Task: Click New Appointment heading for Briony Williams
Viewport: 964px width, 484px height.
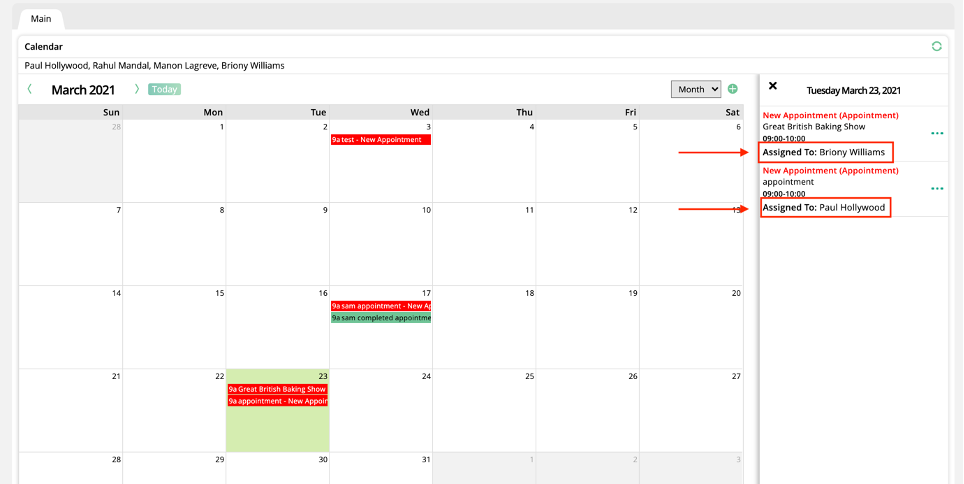Action: coord(830,115)
